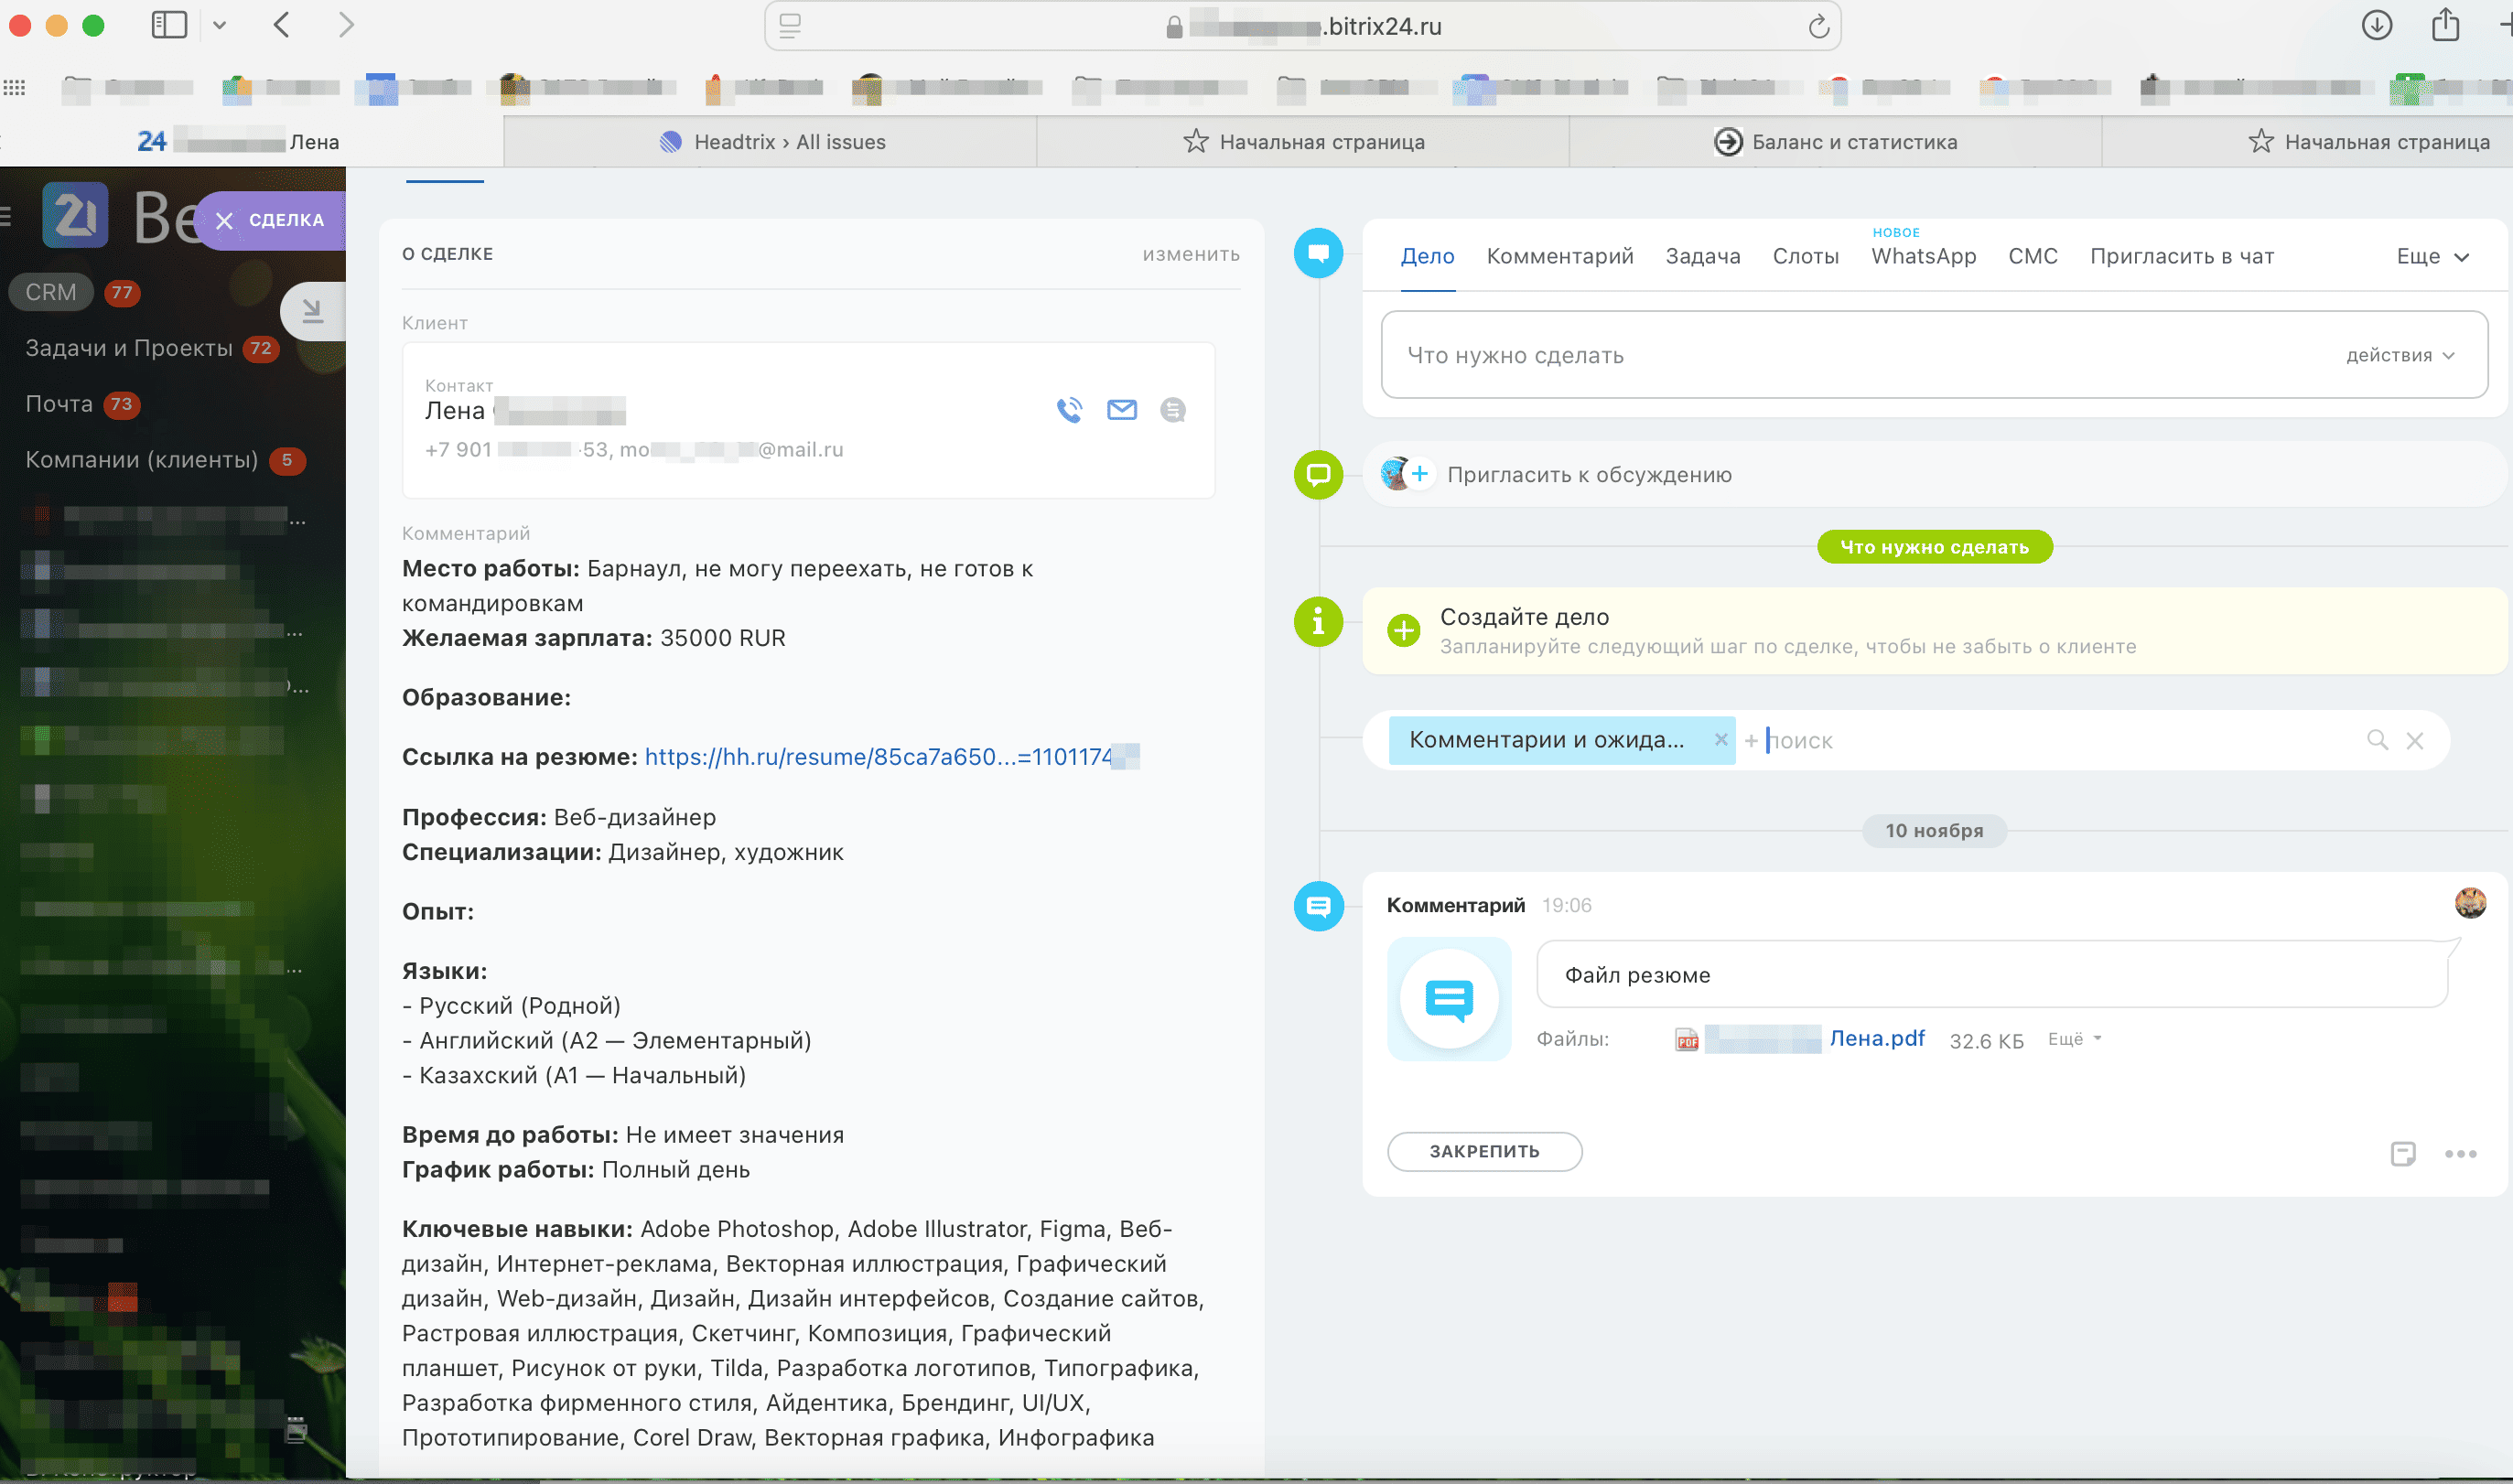2513x1484 pixels.
Task: Open Safari downloads icon
Action: point(2376,25)
